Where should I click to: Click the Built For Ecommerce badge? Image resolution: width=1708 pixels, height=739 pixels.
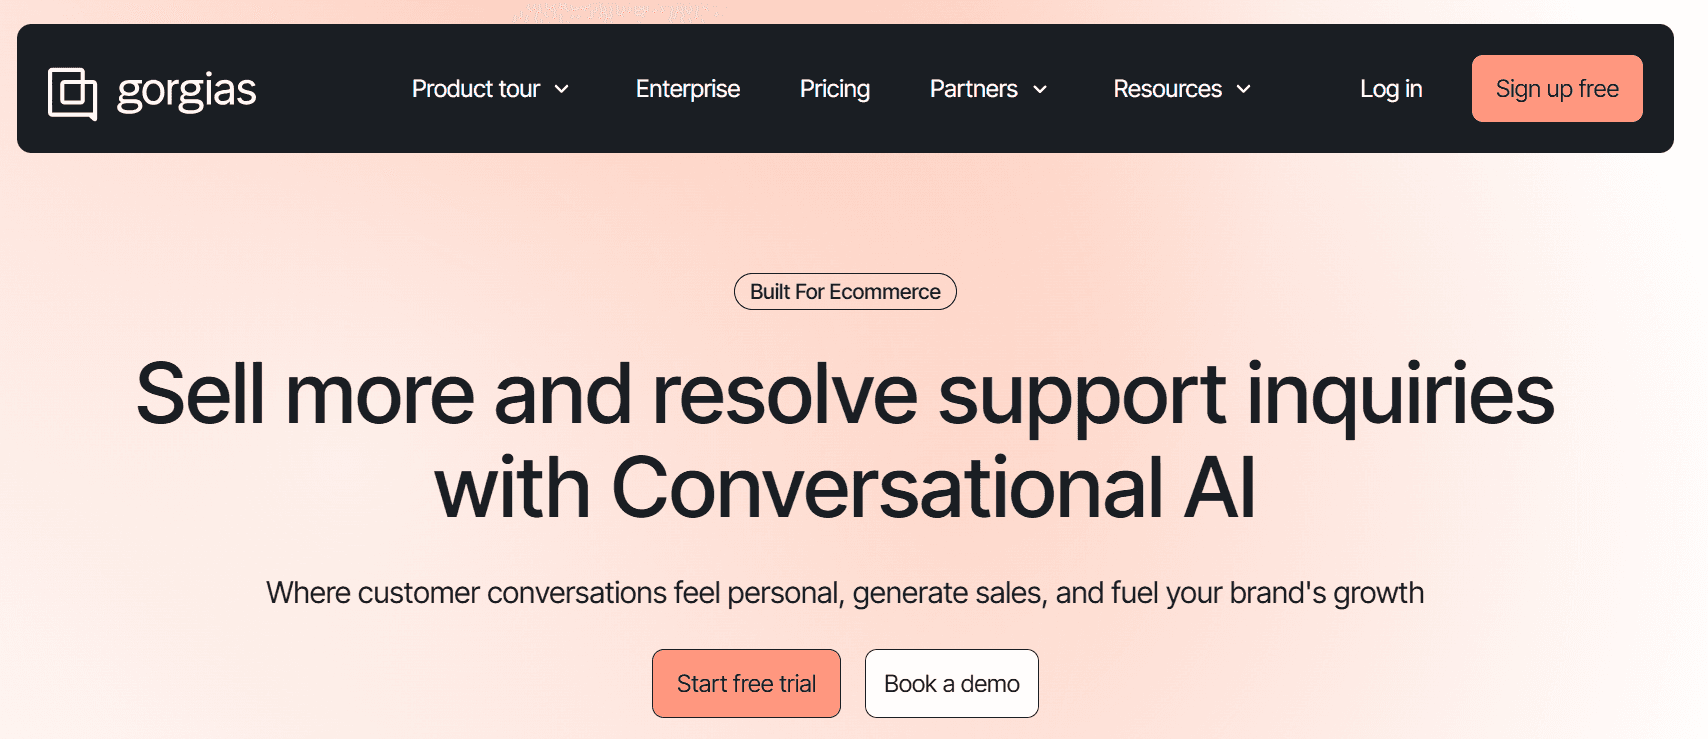tap(845, 291)
